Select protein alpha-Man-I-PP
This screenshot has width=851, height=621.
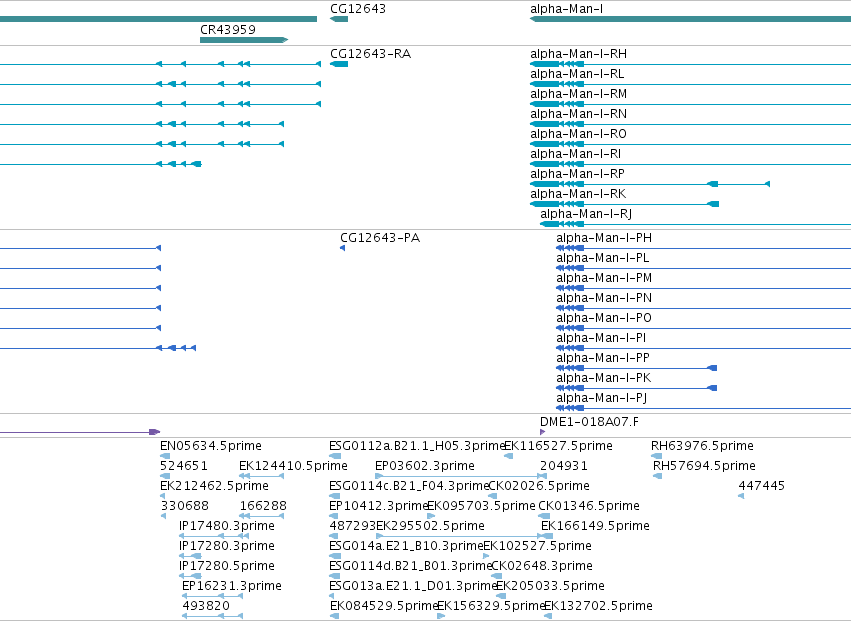click(x=602, y=358)
